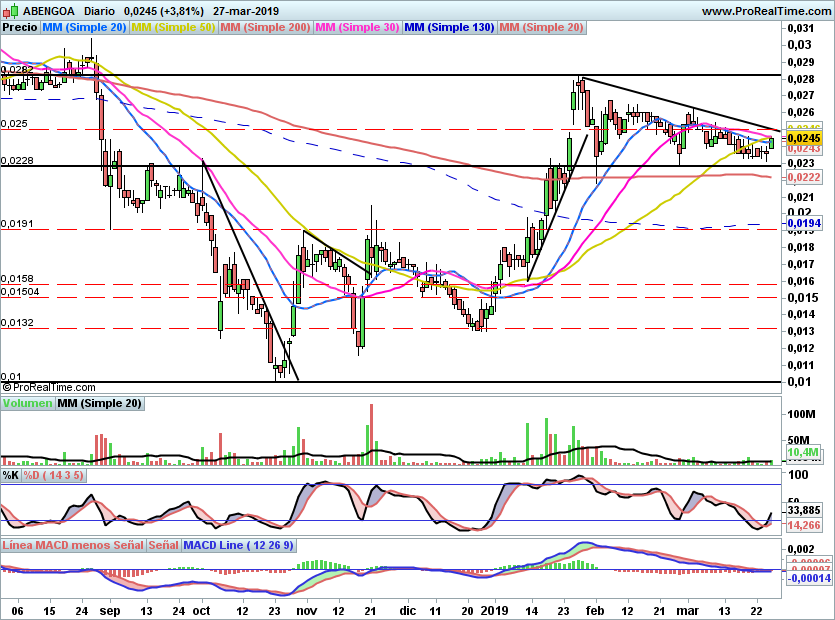Image resolution: width=835 pixels, height=620 pixels.
Task: Click the 0,0158 level label
Action: point(17,278)
